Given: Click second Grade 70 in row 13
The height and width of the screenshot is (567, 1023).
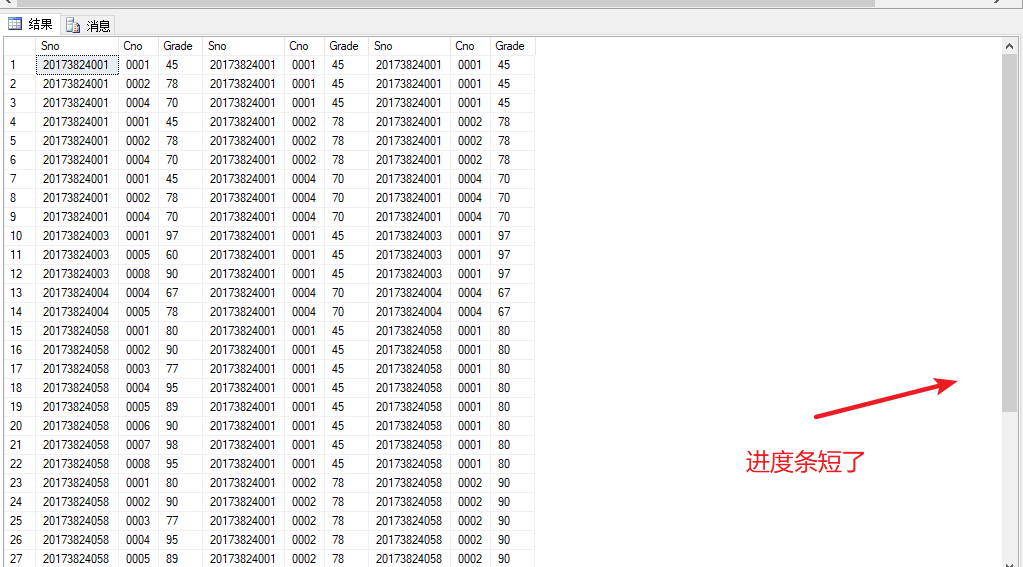Looking at the screenshot, I should (346, 292).
